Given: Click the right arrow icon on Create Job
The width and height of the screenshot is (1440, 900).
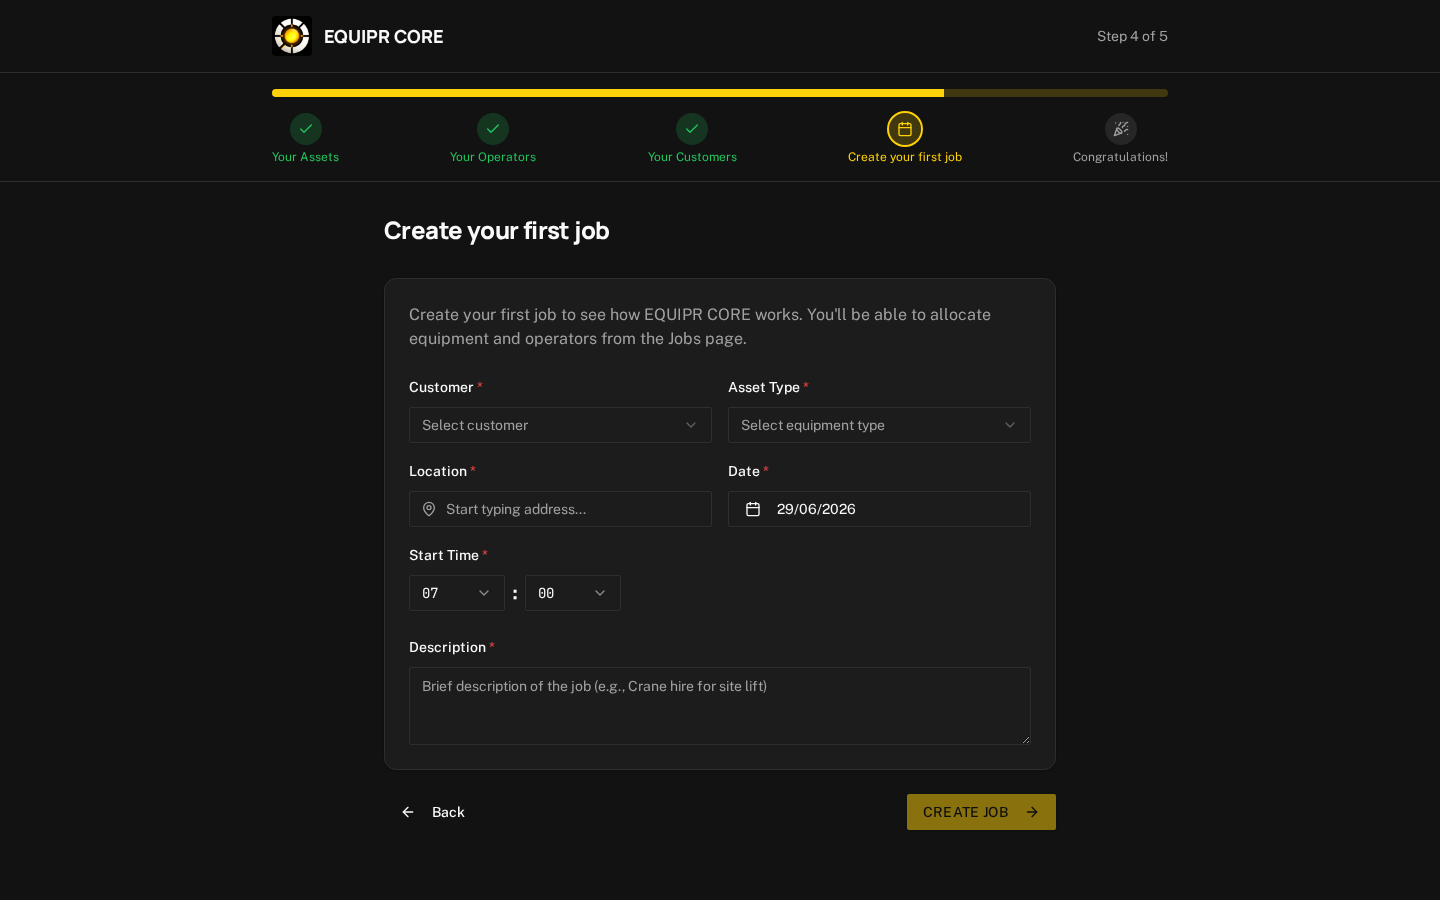Looking at the screenshot, I should (x=1032, y=812).
